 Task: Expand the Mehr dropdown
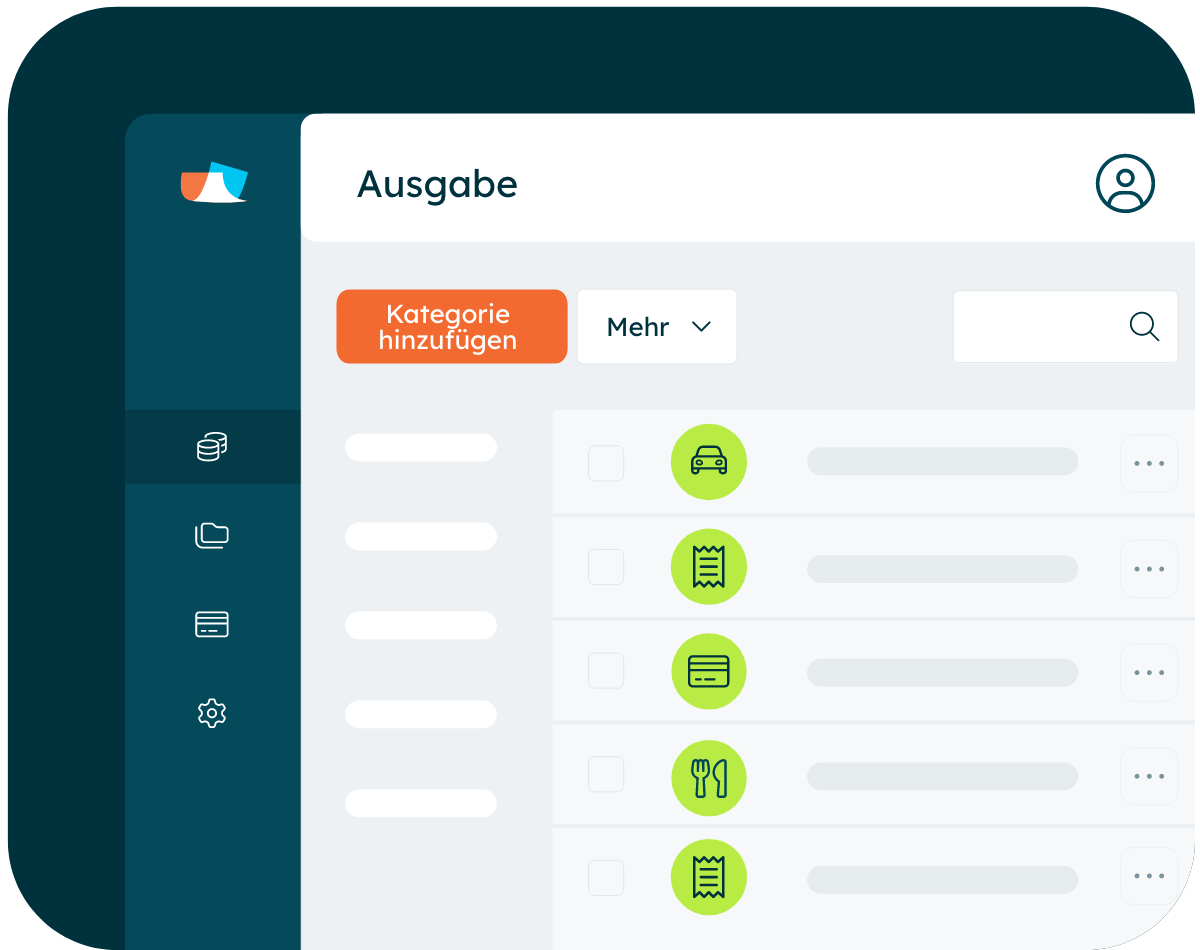point(657,327)
